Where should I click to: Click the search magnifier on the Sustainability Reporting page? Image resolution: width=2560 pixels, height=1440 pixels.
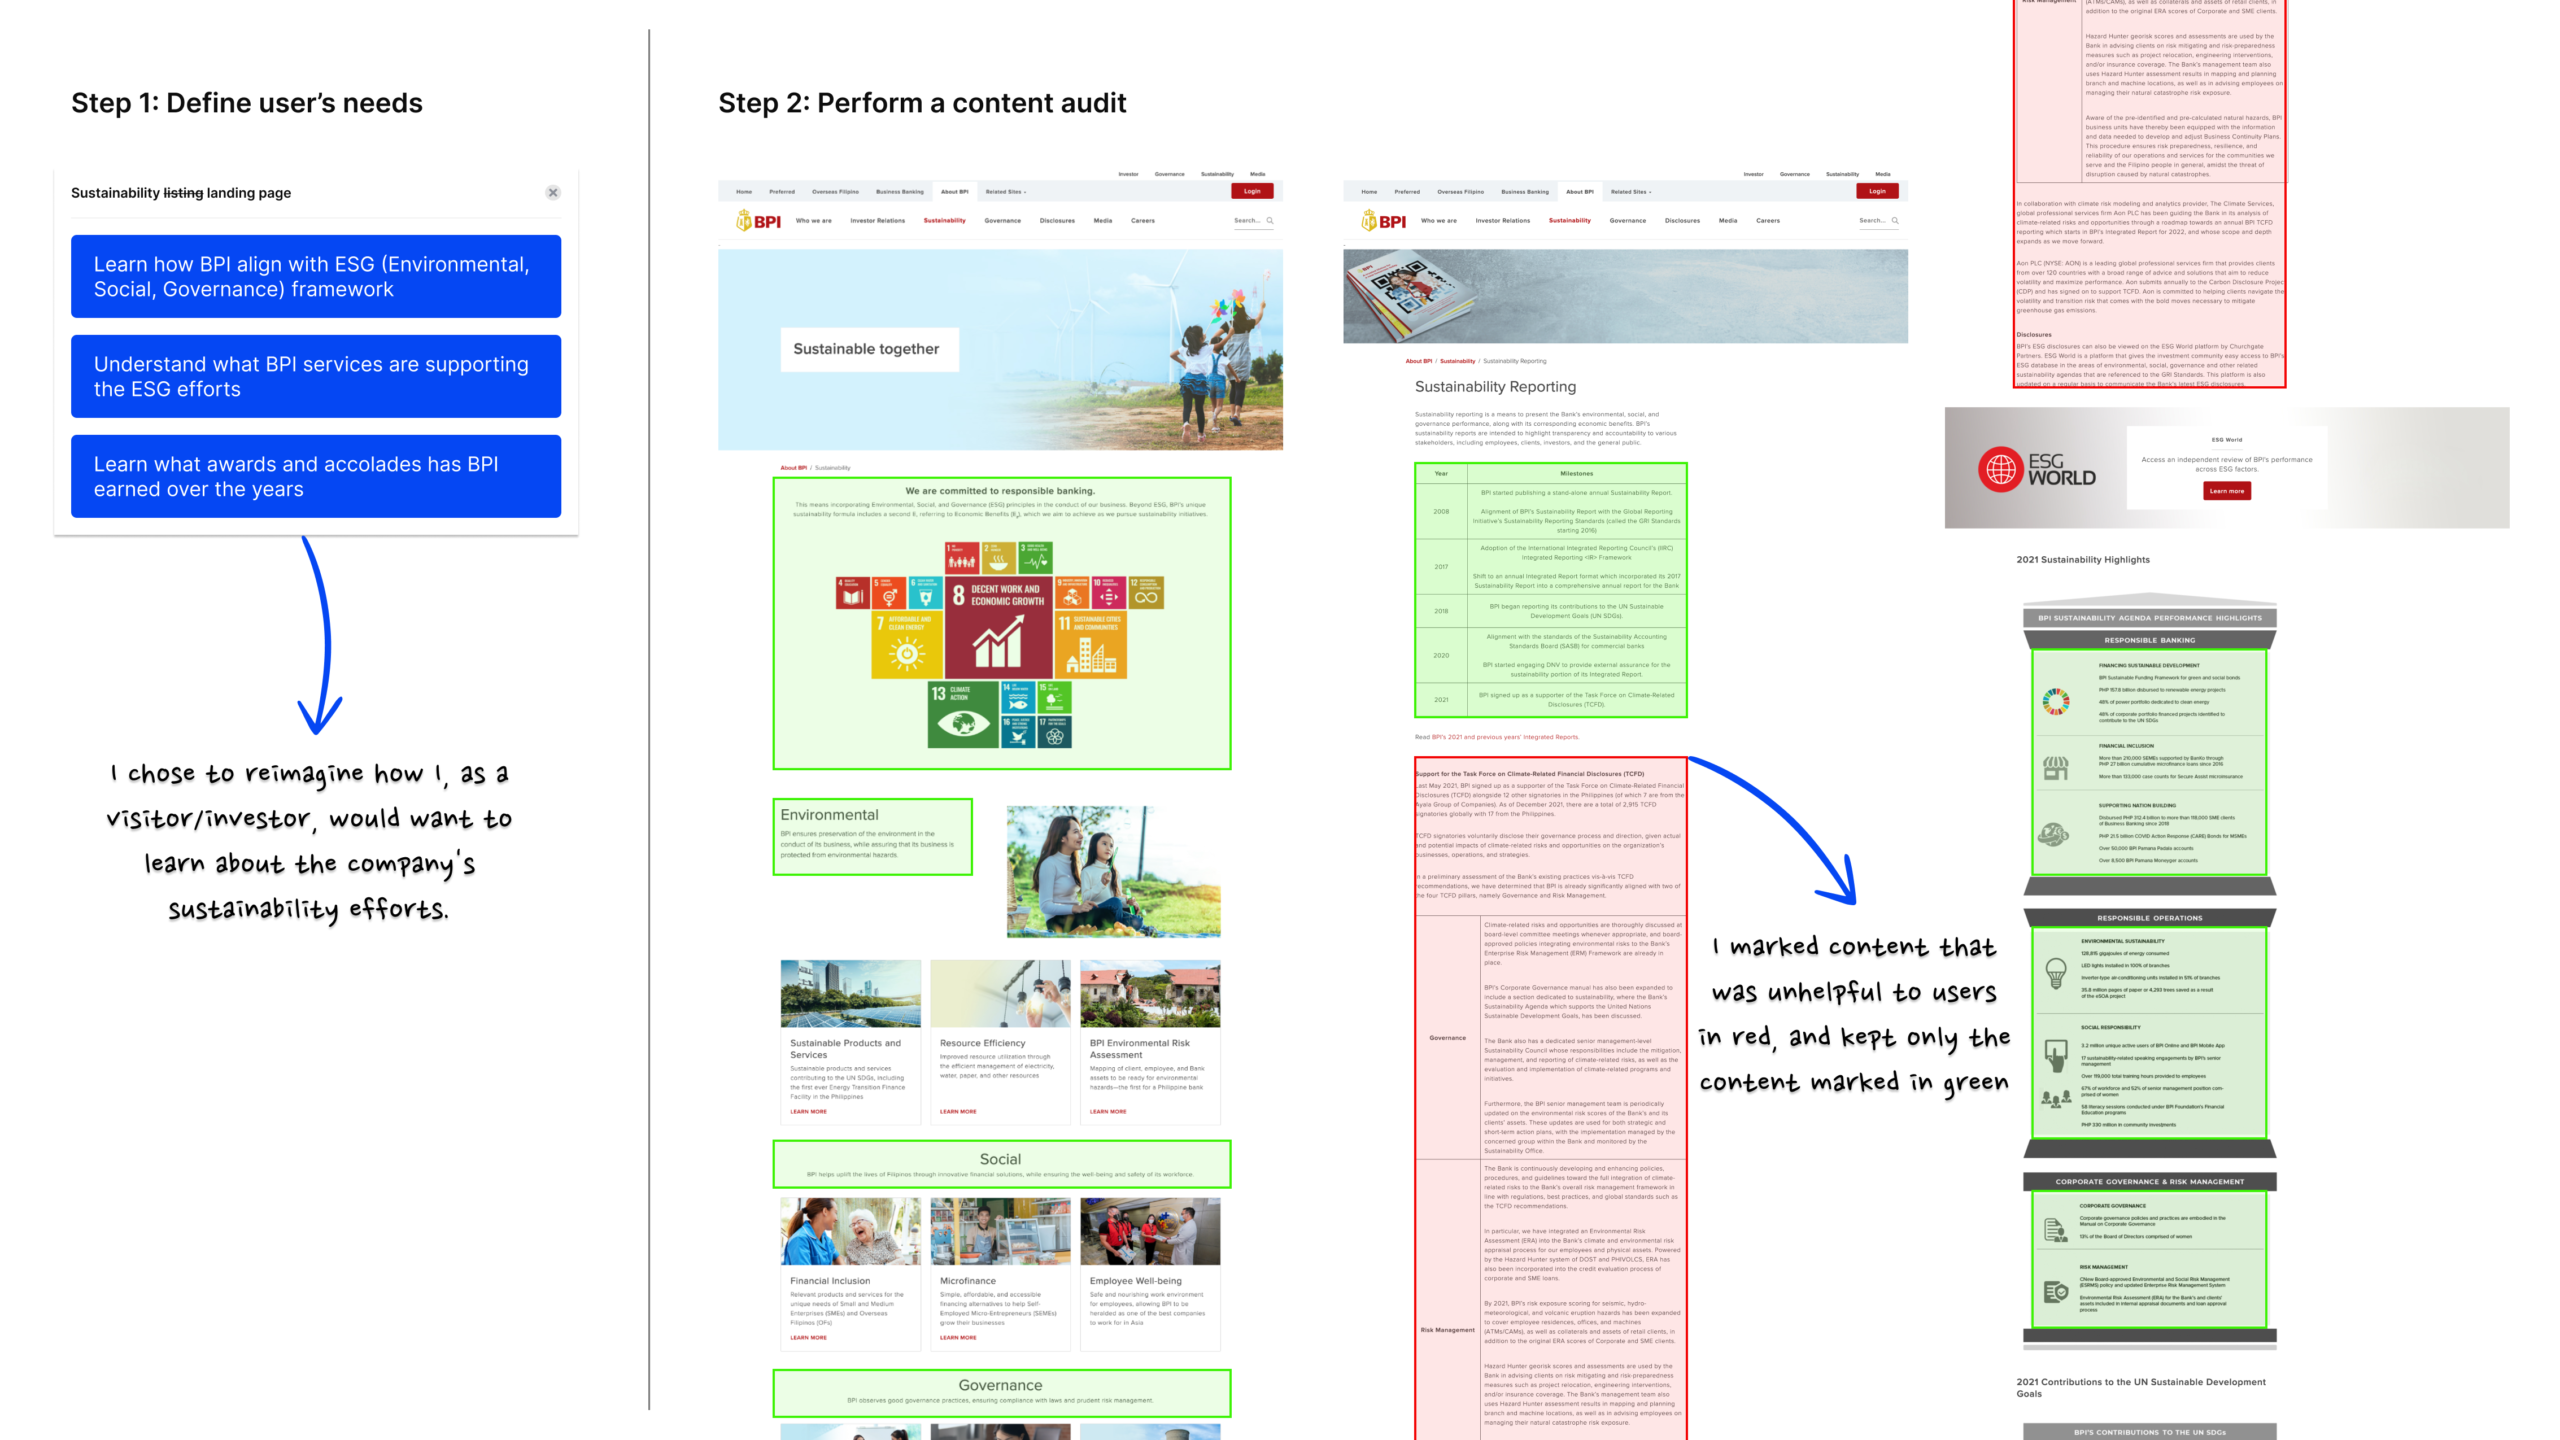pos(1895,220)
